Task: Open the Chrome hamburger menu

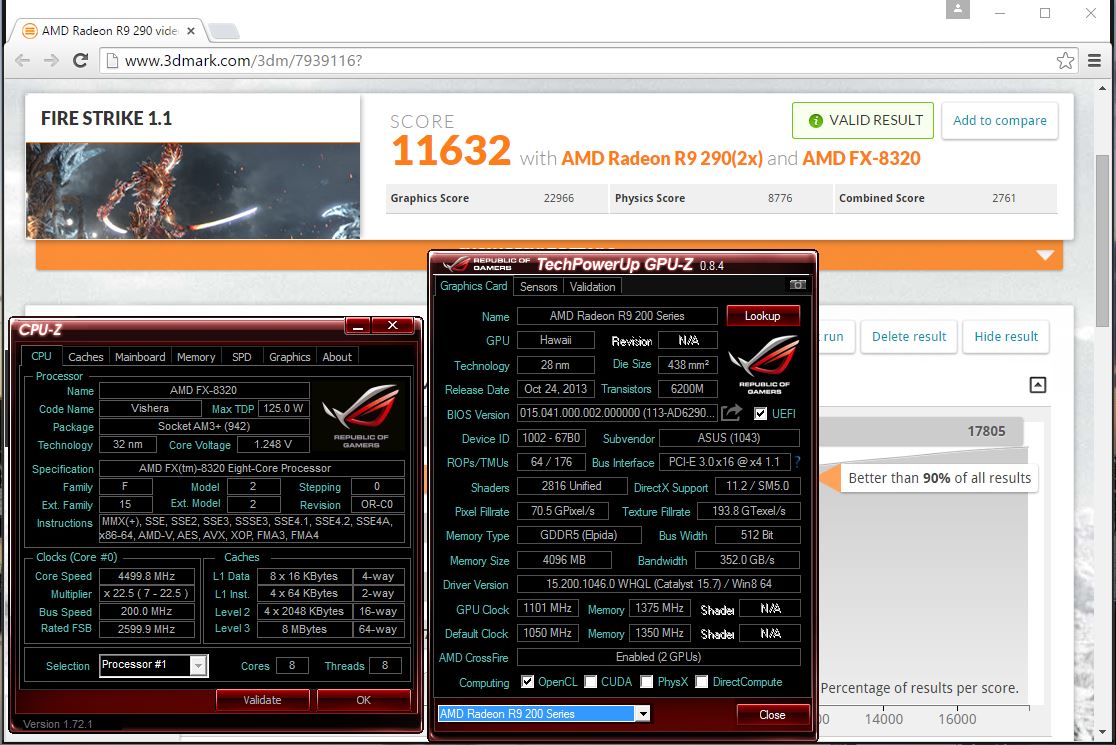Action: coord(1095,60)
